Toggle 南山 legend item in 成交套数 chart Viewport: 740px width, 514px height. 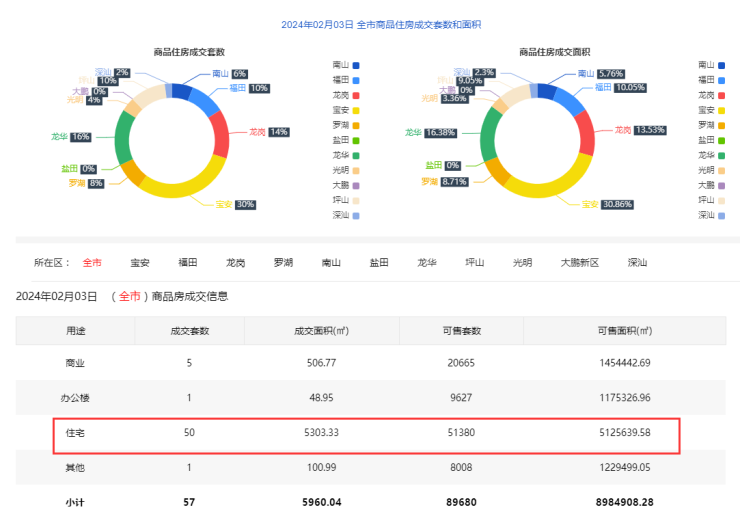(347, 65)
